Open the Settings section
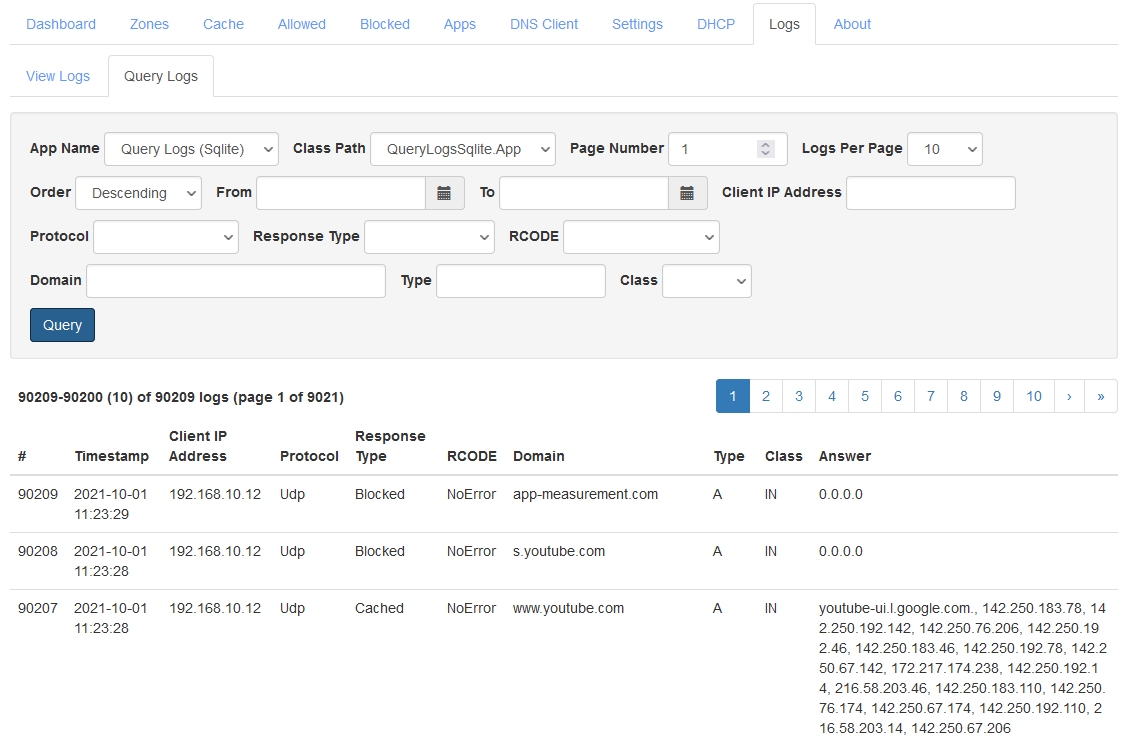Screen dimensions: 1125x740 click(637, 23)
